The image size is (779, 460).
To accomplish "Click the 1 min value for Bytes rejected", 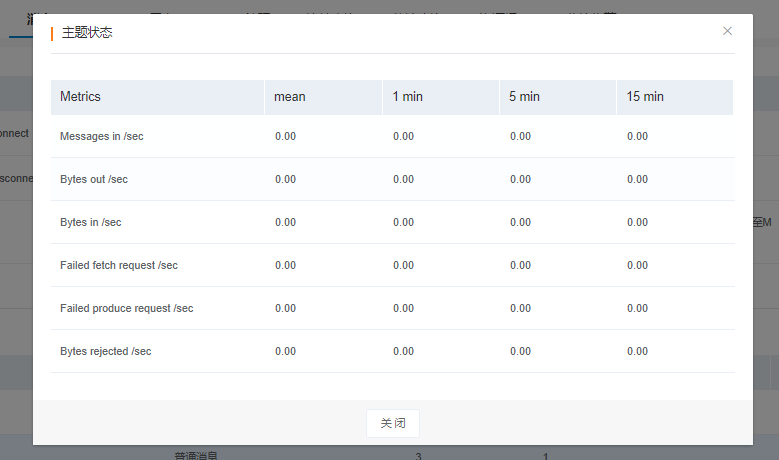I will pos(403,351).
